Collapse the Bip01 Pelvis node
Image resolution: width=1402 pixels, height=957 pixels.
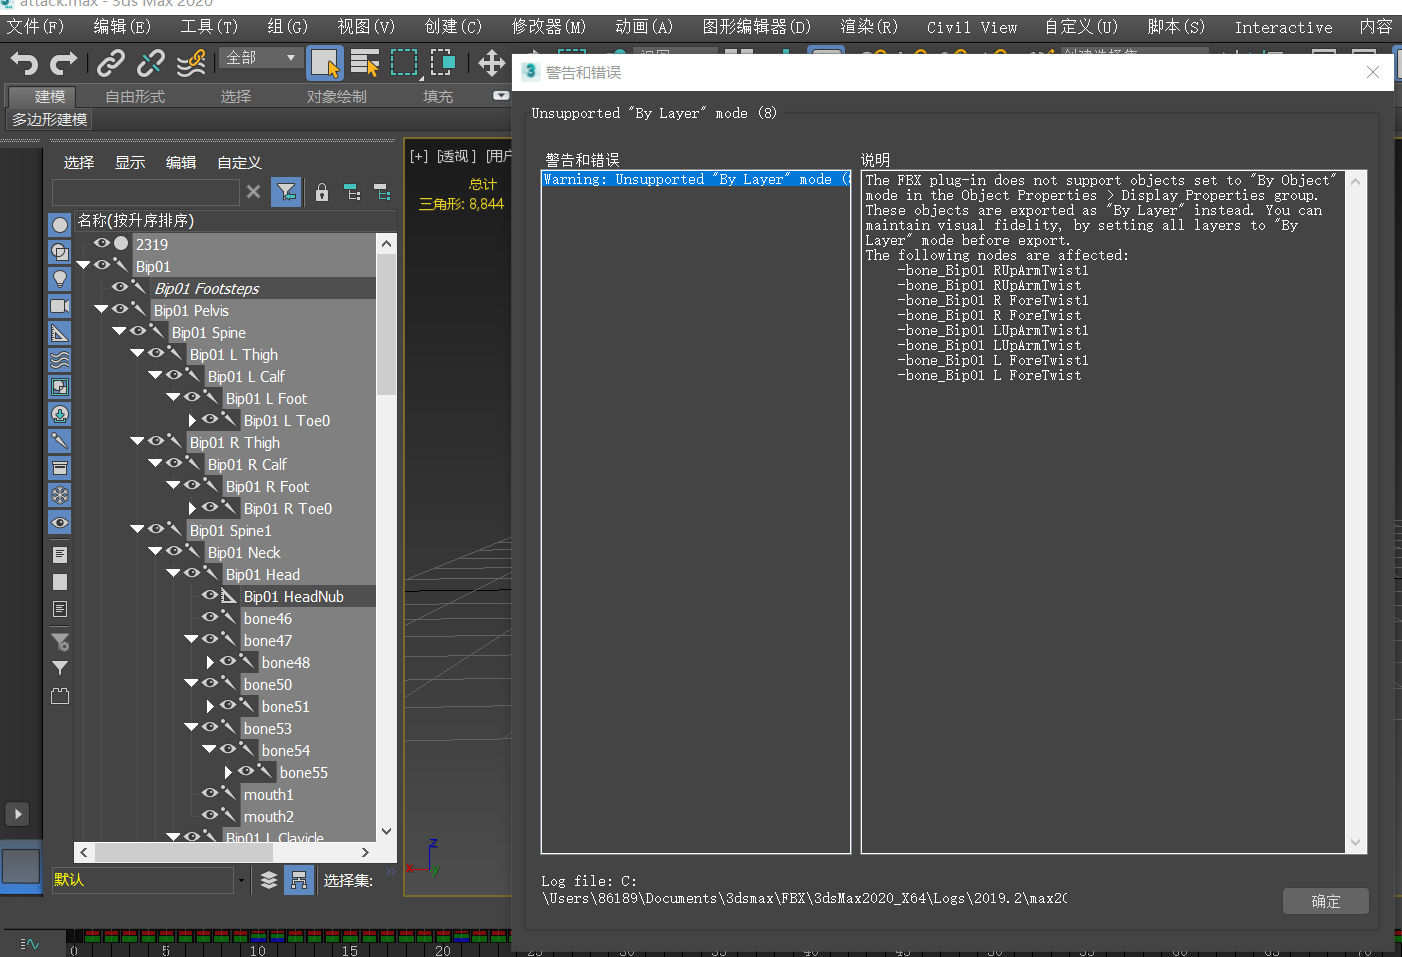(x=101, y=309)
